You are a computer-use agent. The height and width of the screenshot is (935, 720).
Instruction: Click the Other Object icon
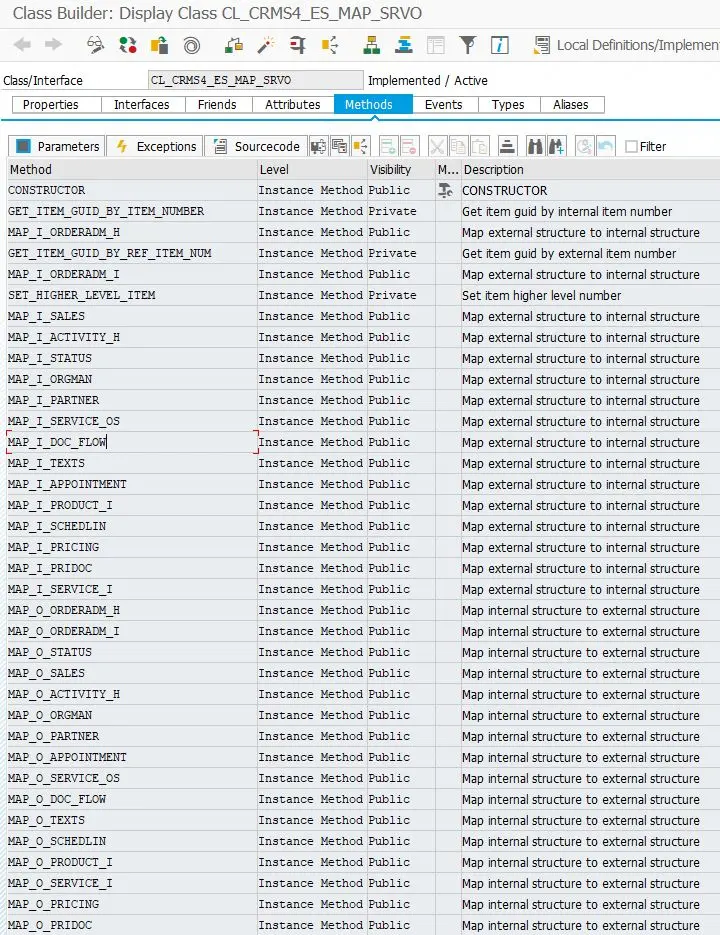coord(159,45)
